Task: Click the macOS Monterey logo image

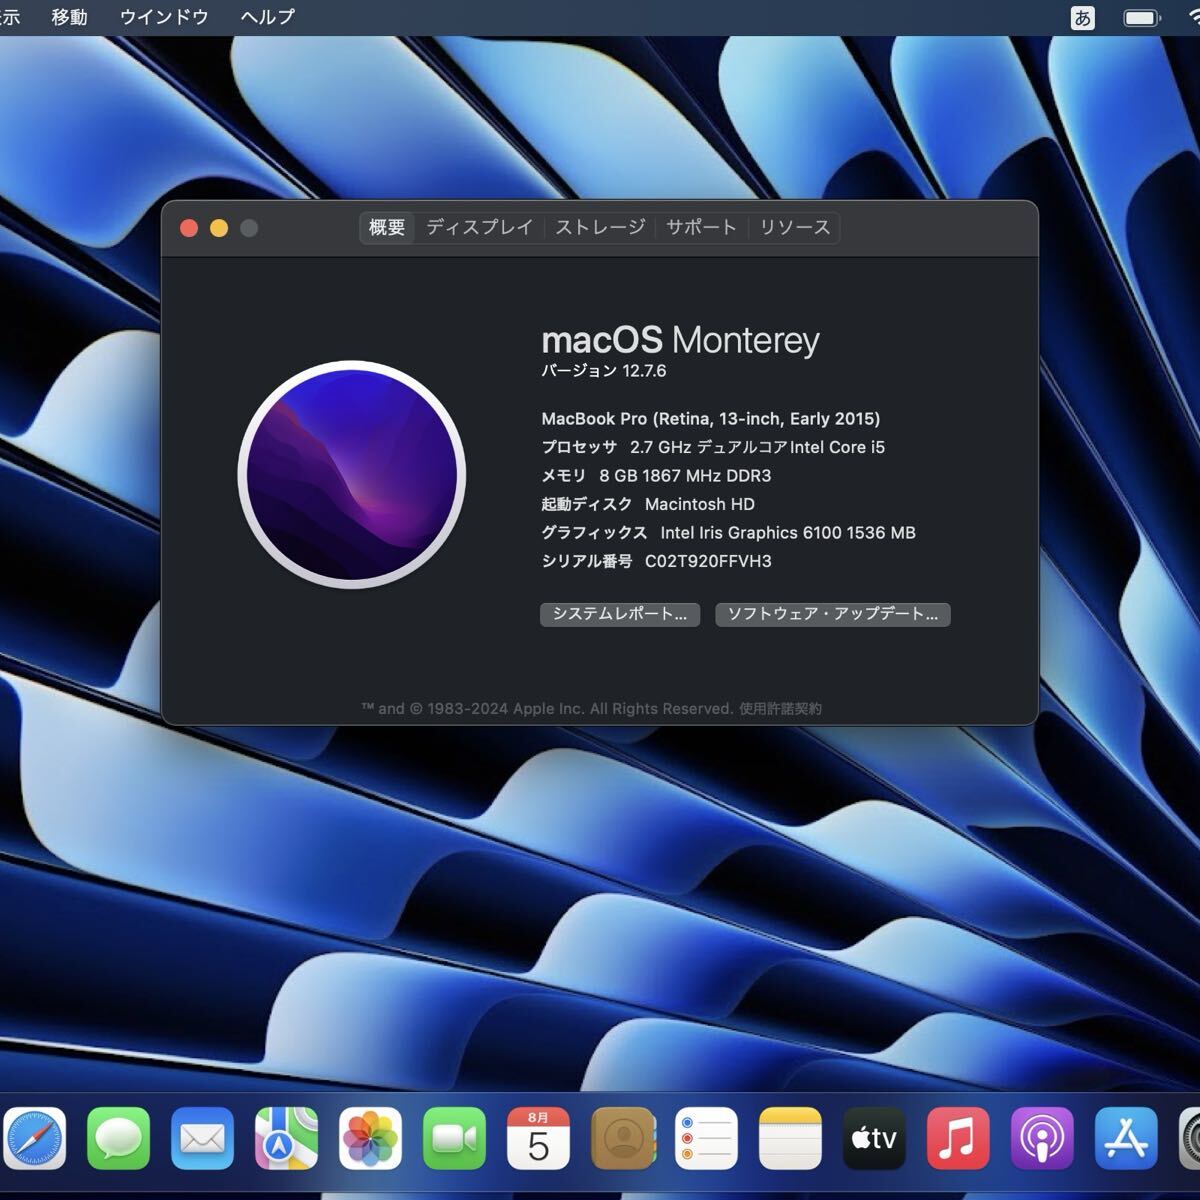Action: pyautogui.click(x=352, y=474)
